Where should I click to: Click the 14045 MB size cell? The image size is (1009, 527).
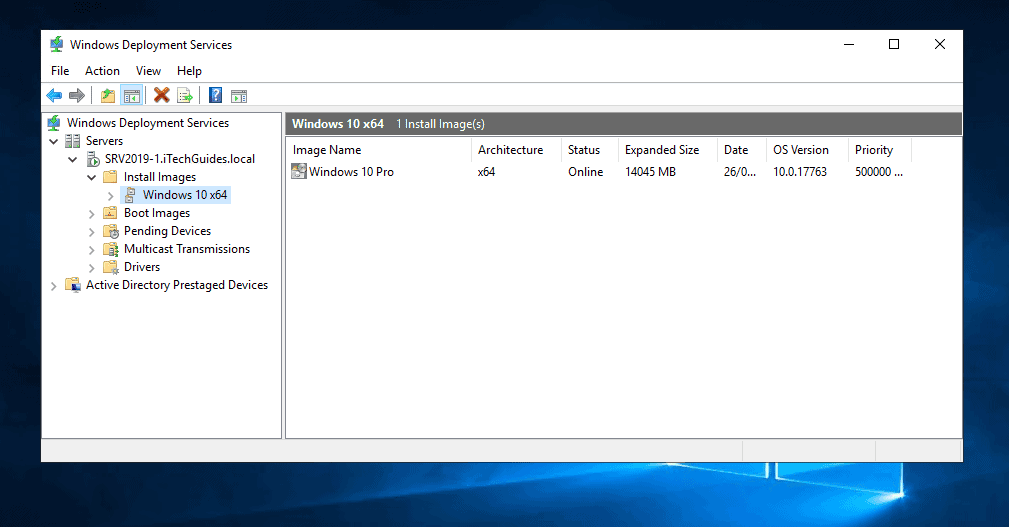pos(651,172)
